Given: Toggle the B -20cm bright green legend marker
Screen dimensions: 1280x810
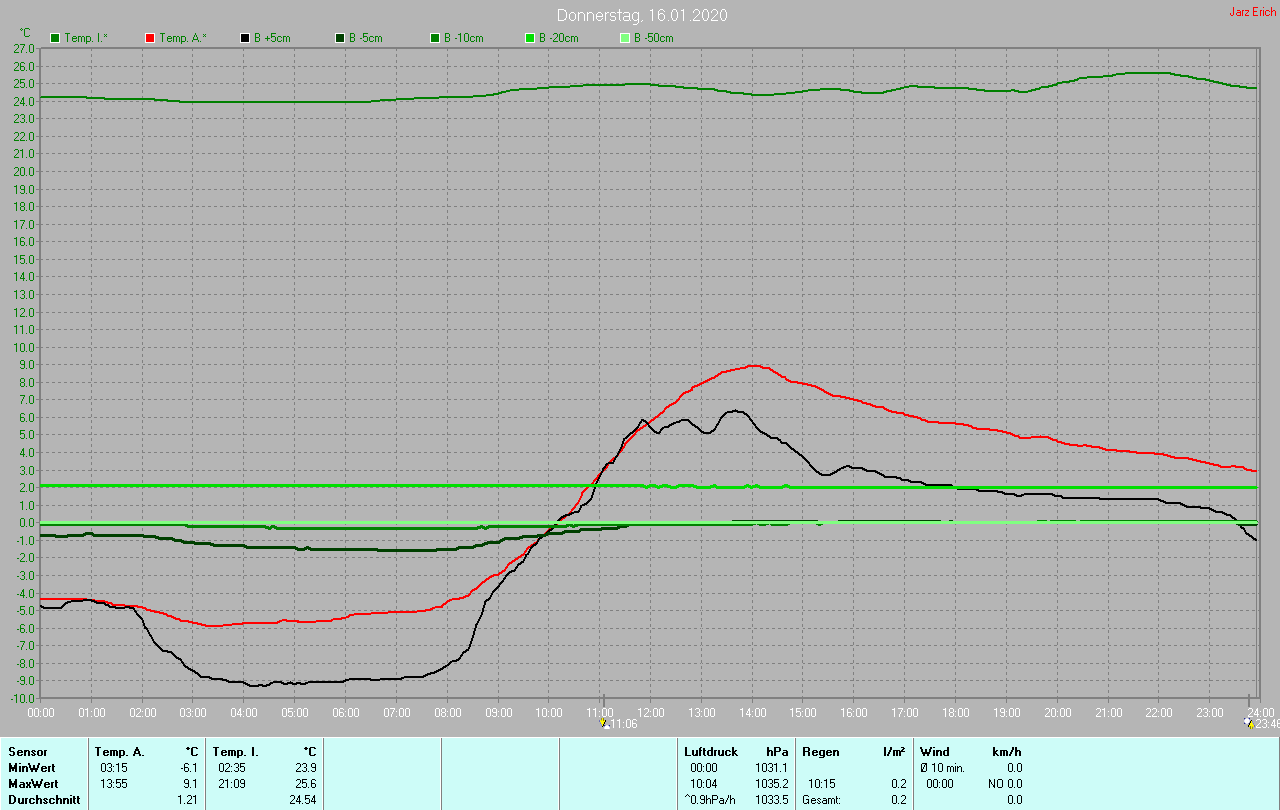Looking at the screenshot, I should coord(530,38).
